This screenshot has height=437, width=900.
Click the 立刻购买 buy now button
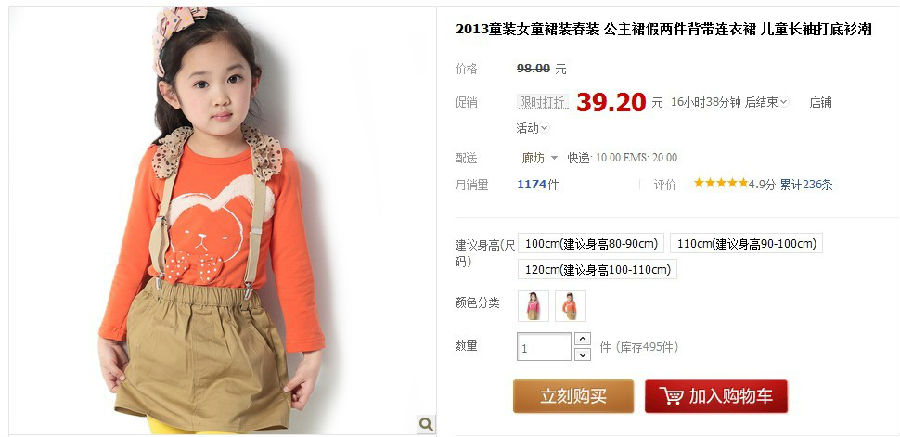coord(573,396)
